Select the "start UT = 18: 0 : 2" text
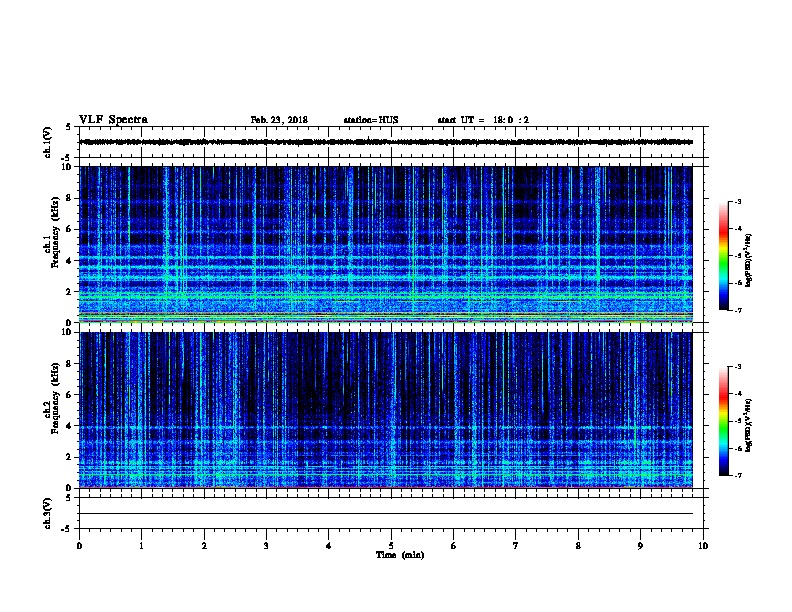This screenshot has height=612, width=792. pyautogui.click(x=483, y=120)
